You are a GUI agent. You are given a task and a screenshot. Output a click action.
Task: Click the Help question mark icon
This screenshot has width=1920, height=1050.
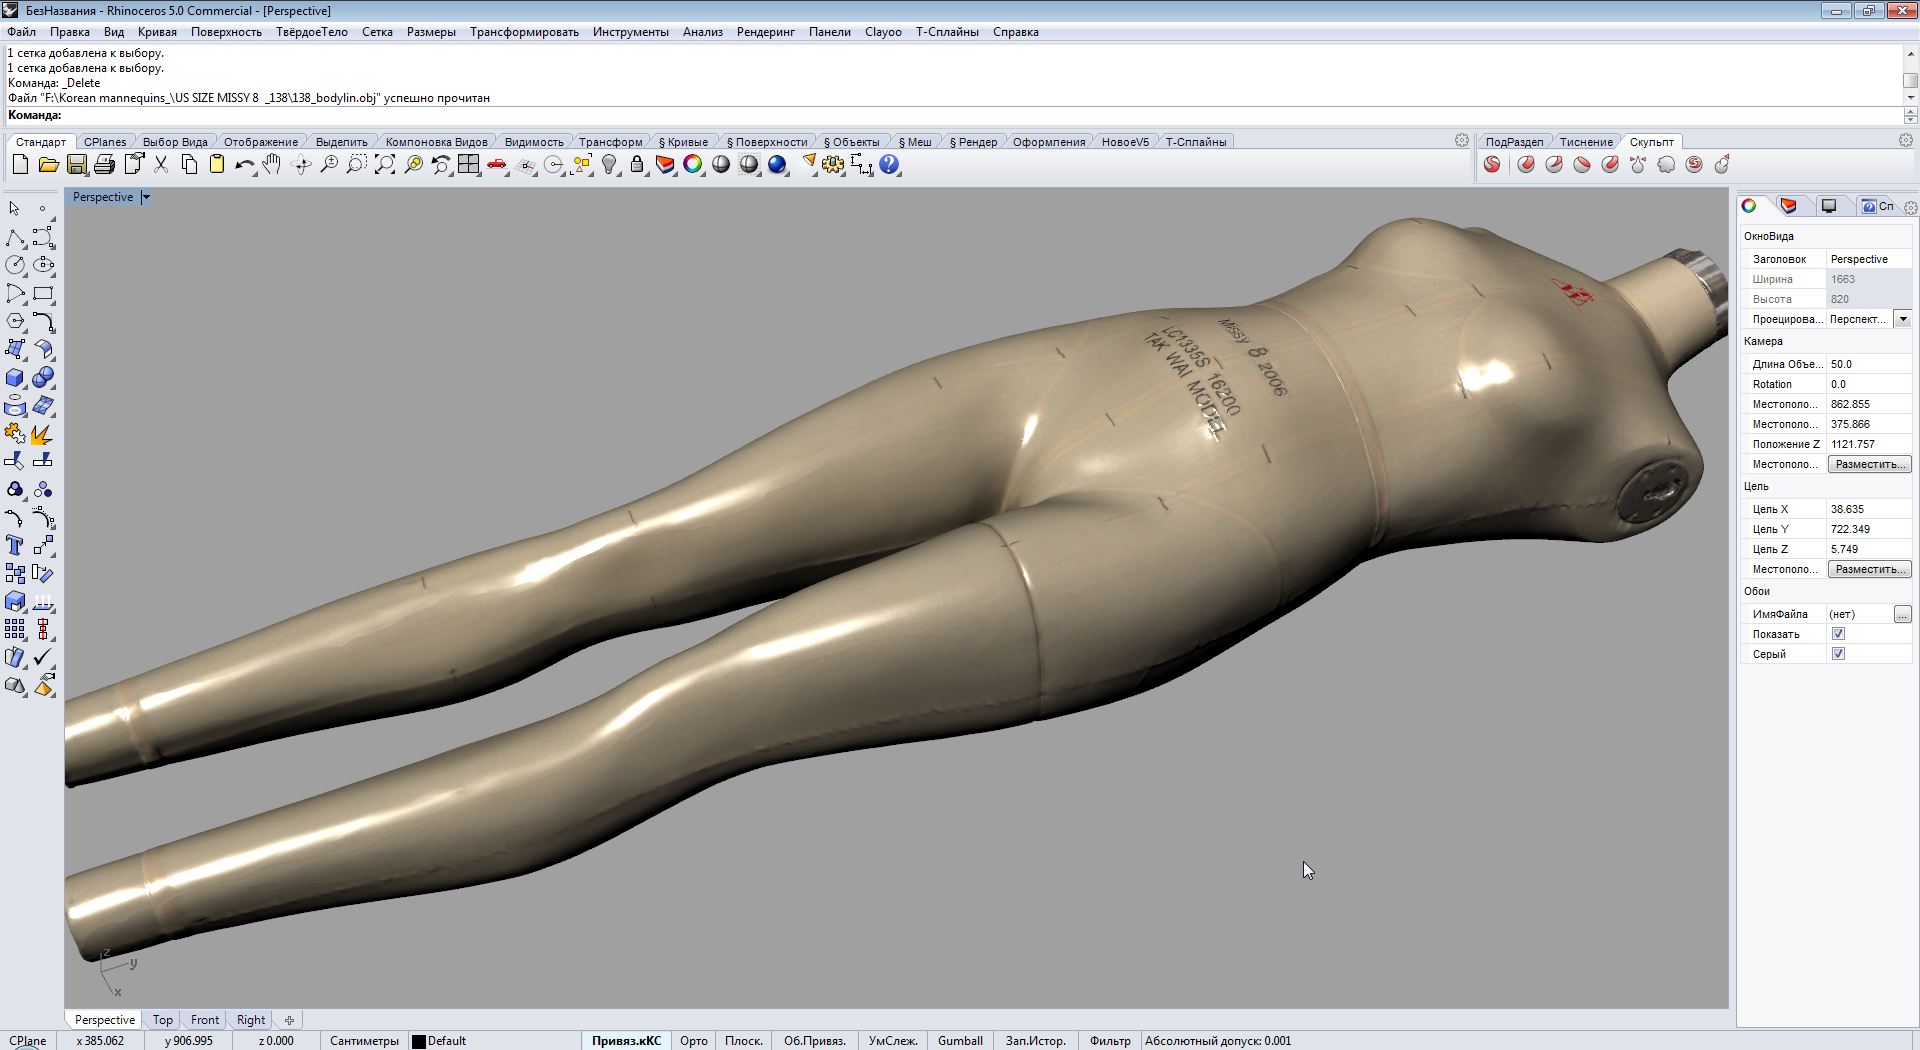(889, 165)
